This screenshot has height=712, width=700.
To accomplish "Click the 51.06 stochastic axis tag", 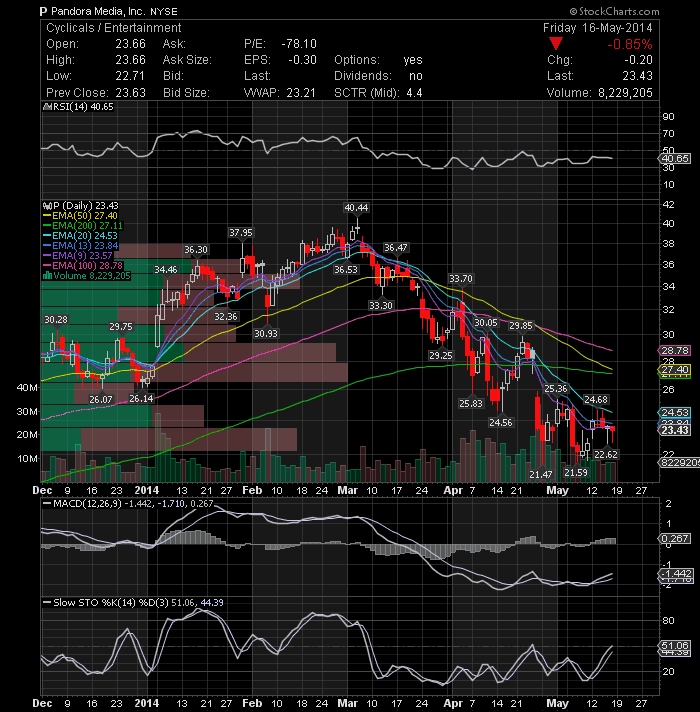I will (x=675, y=645).
